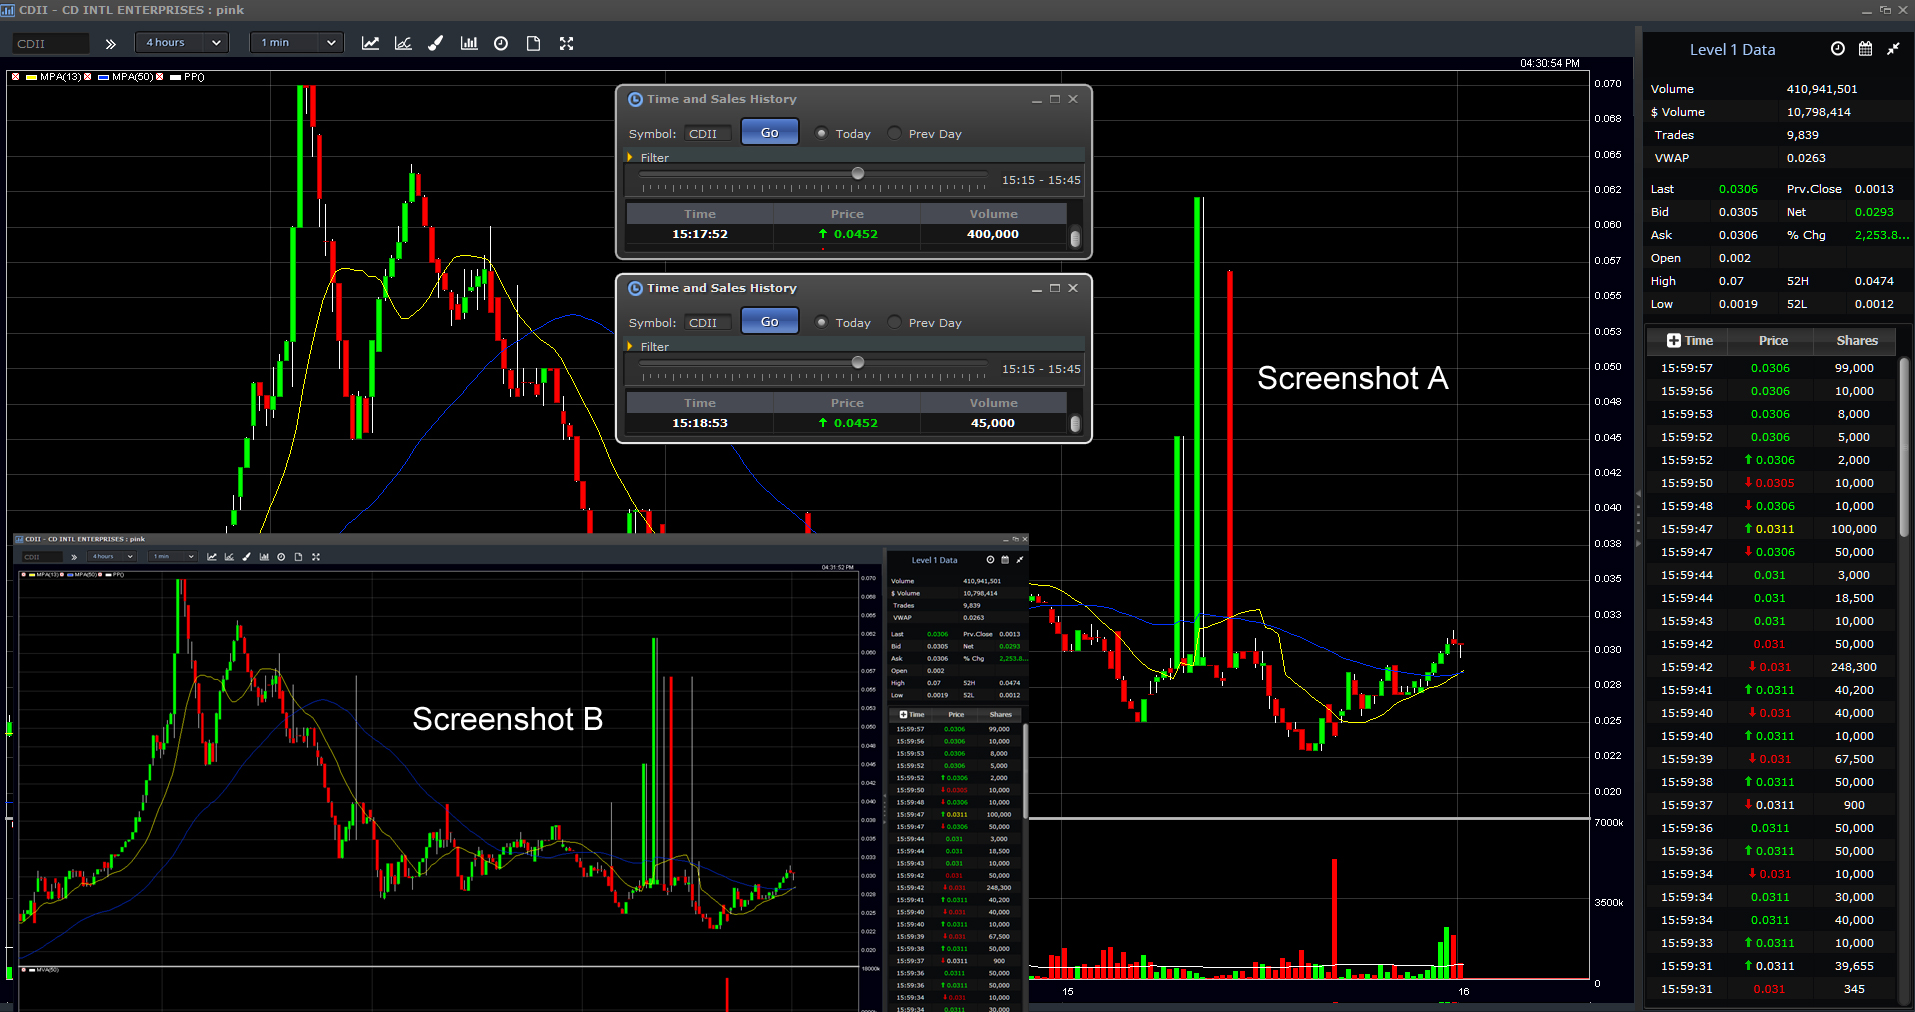
Task: Click the plus icon beside Time column
Action: click(x=1674, y=341)
